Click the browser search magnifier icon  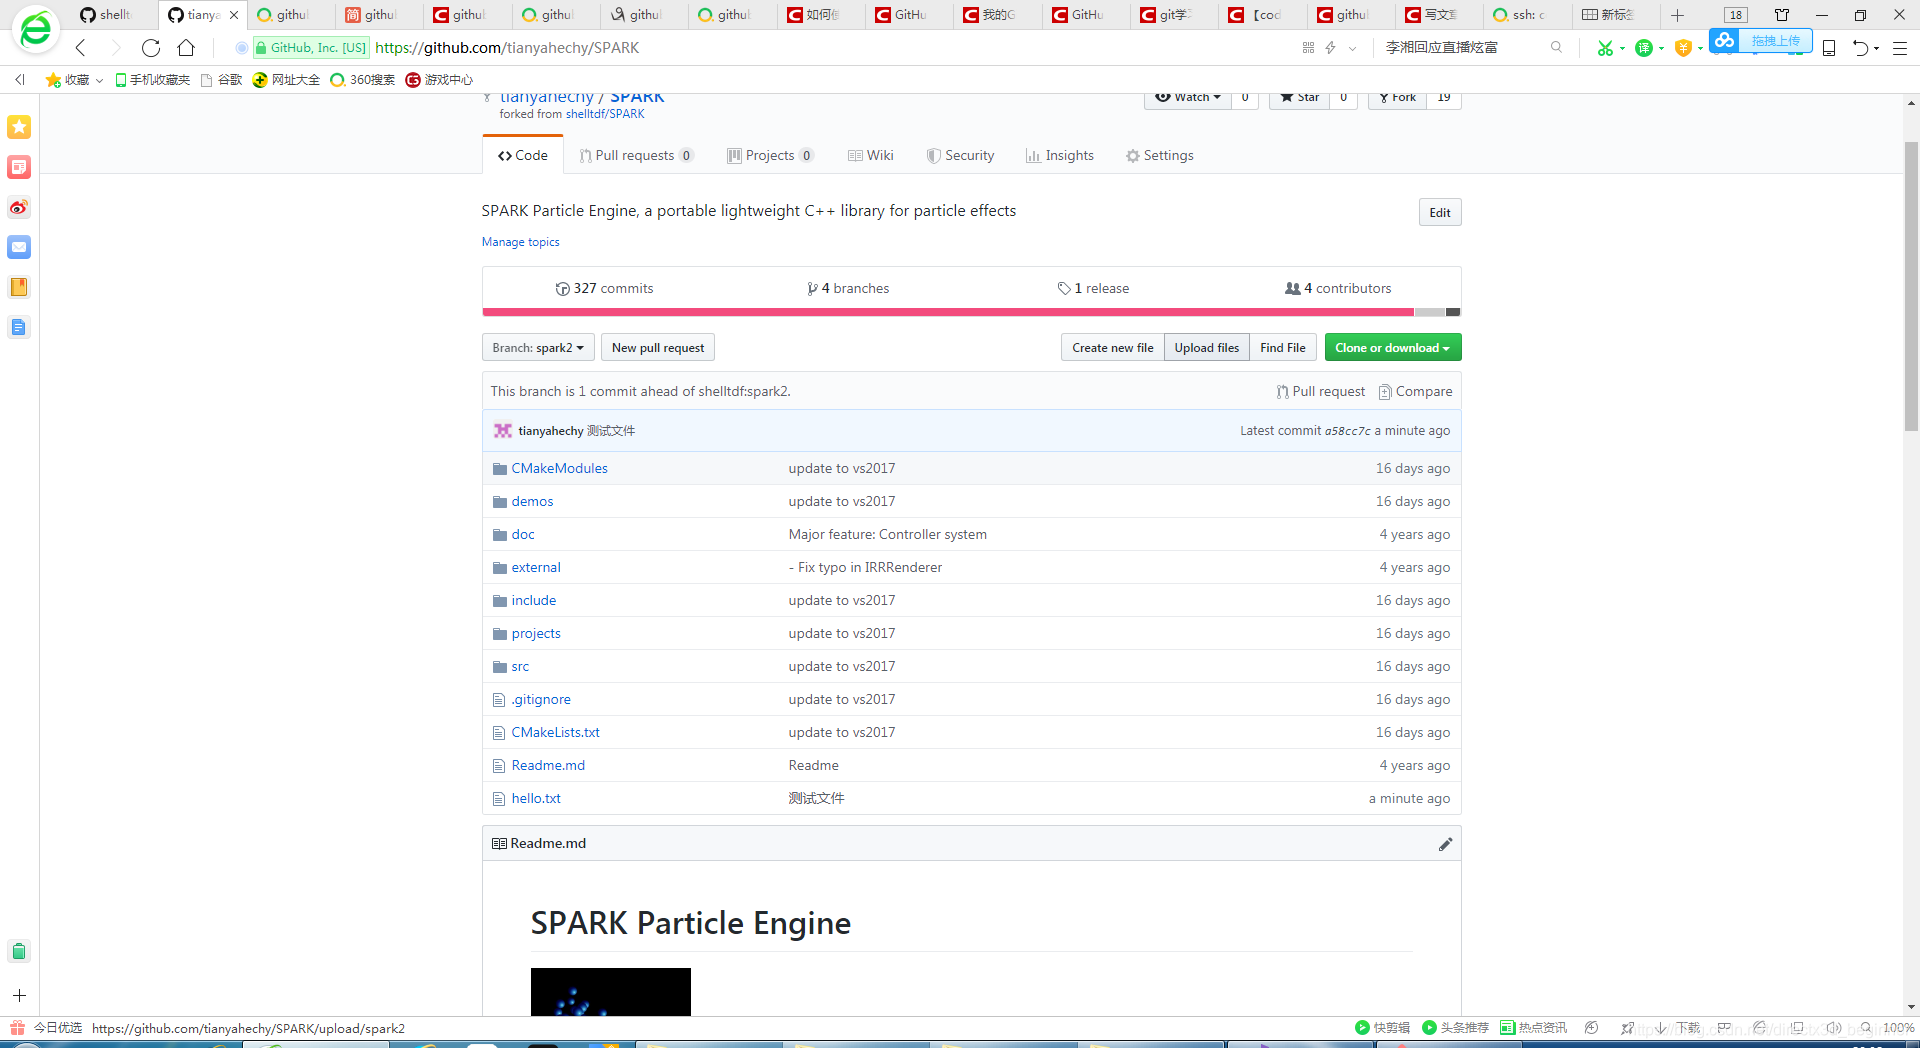click(1556, 47)
